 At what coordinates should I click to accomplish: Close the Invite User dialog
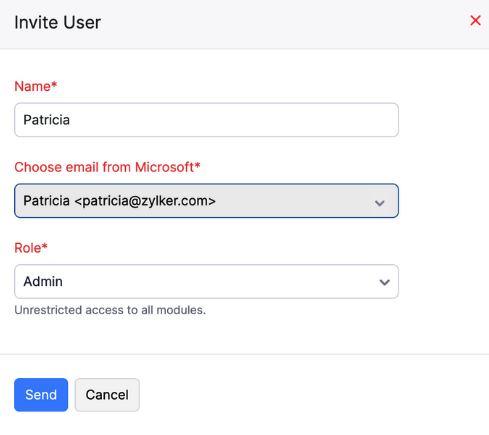[475, 21]
